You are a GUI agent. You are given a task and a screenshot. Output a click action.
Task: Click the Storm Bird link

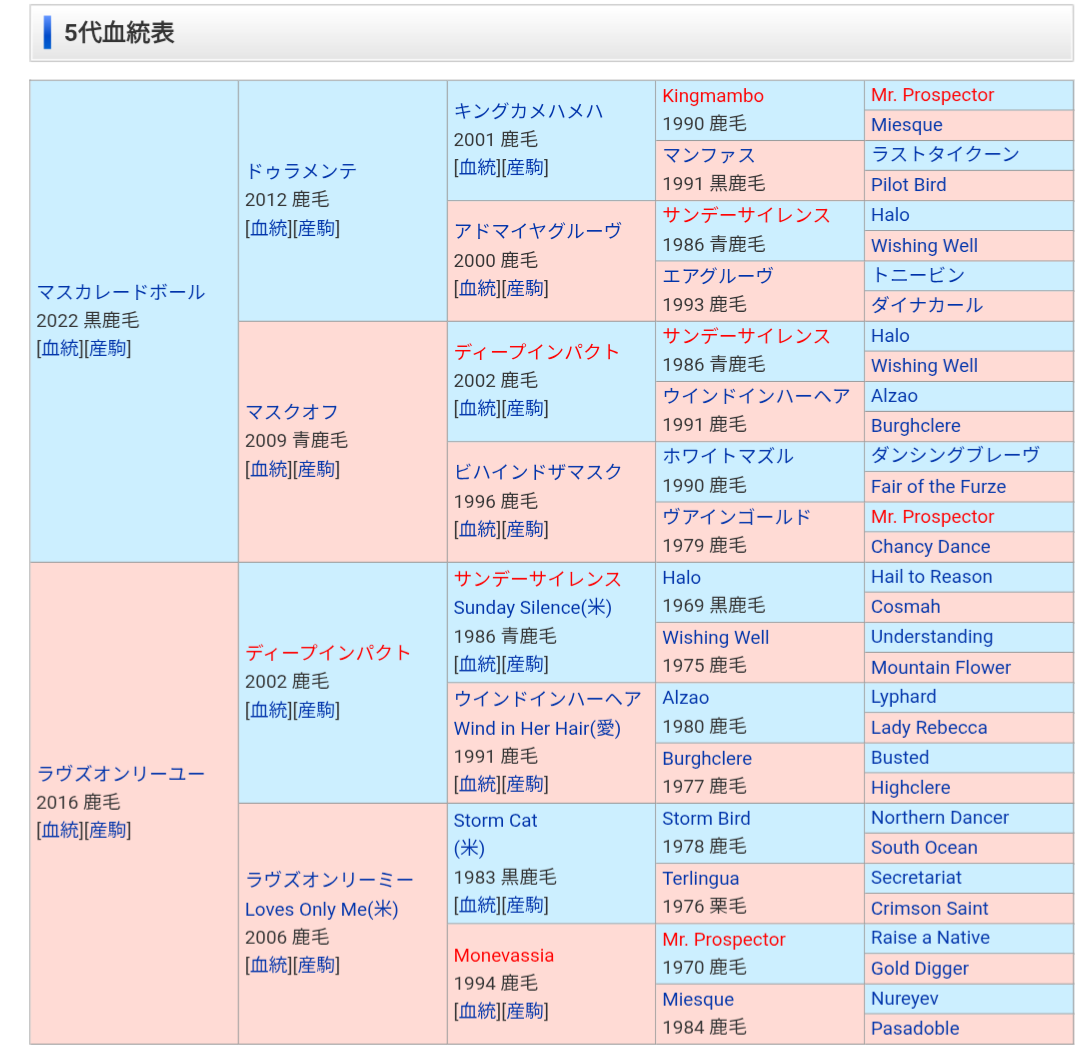tap(706, 818)
